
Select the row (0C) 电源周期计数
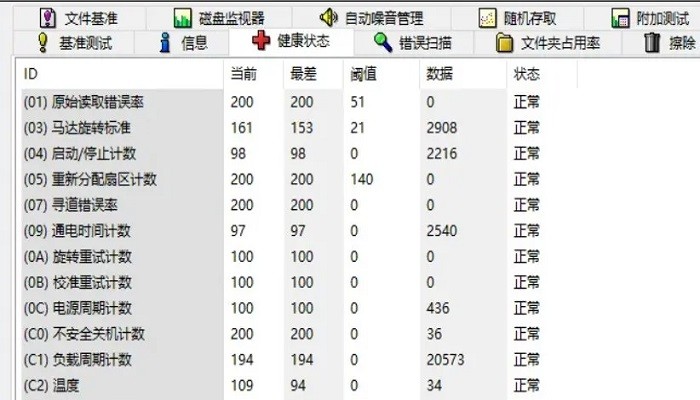pyautogui.click(x=299, y=308)
